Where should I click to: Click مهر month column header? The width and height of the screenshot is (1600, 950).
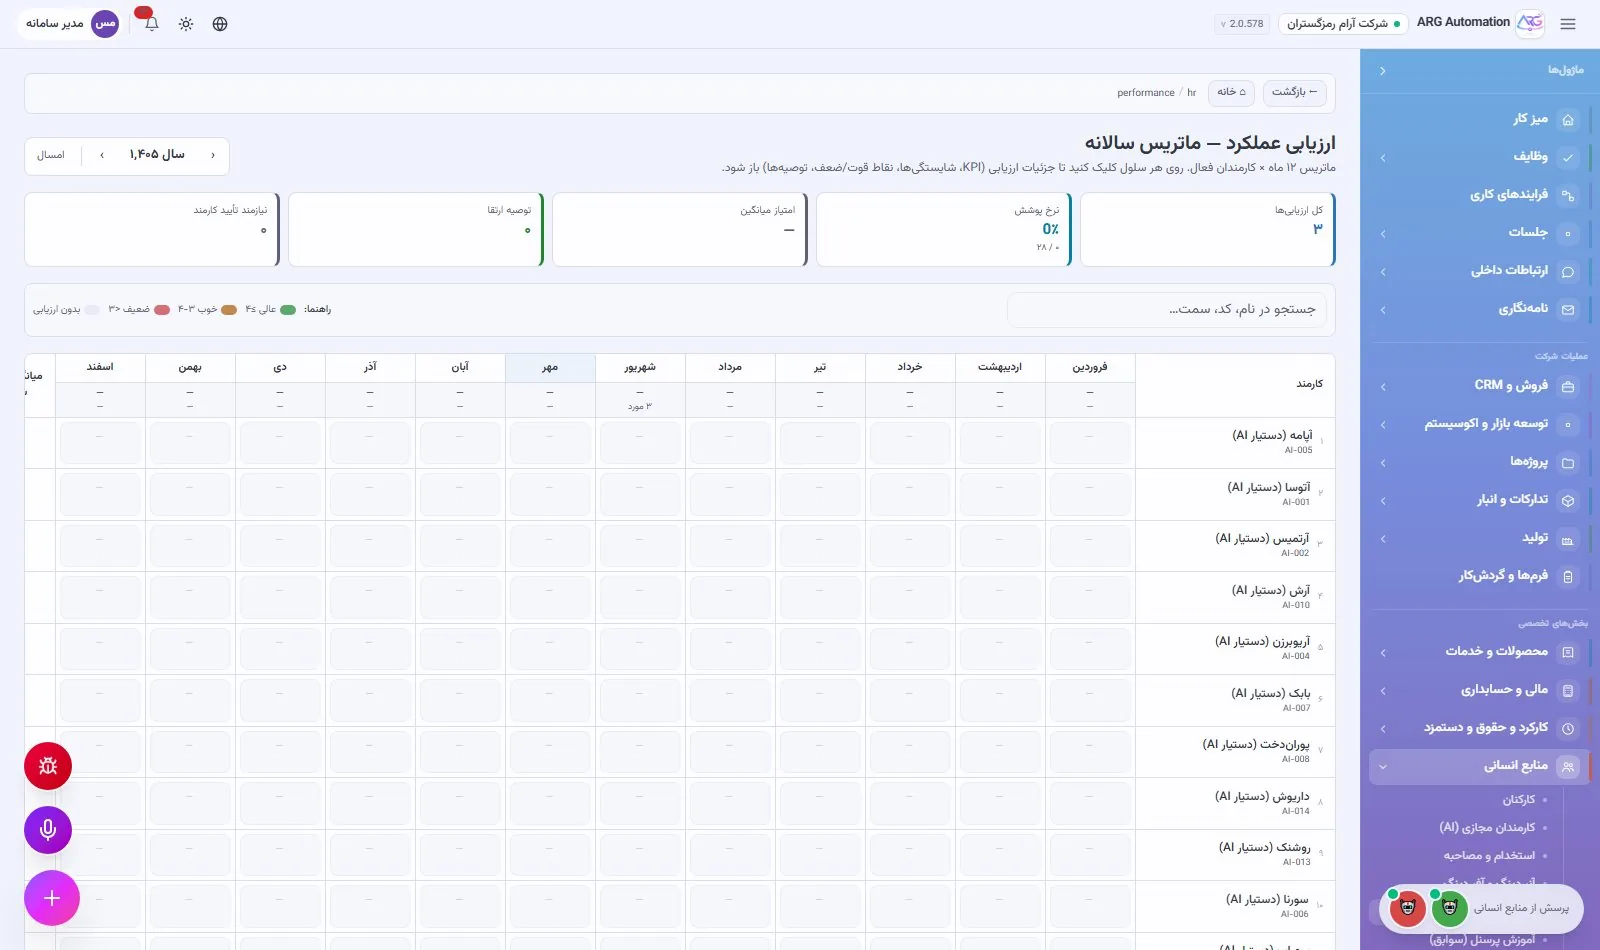(x=550, y=368)
